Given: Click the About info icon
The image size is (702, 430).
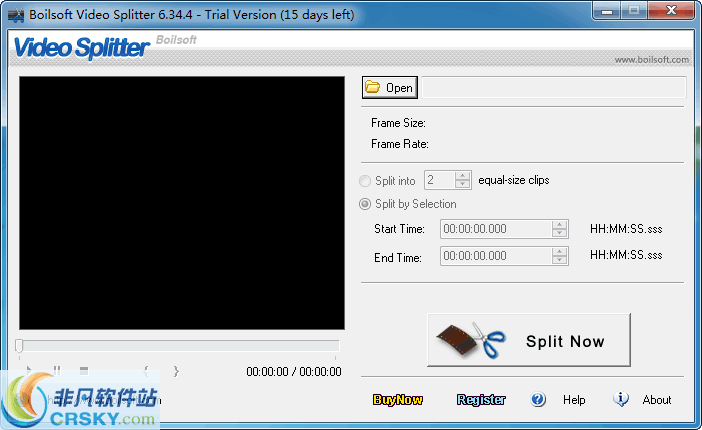Looking at the screenshot, I should pos(621,399).
